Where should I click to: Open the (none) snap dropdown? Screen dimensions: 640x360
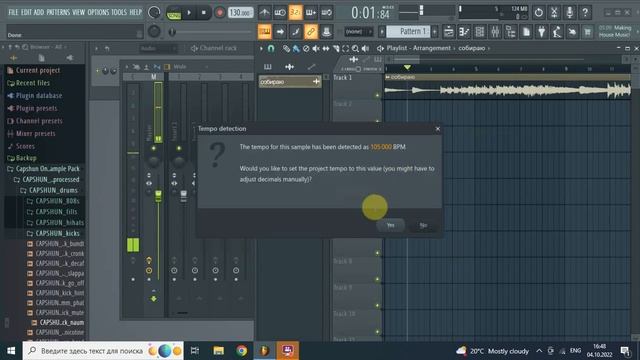358,31
